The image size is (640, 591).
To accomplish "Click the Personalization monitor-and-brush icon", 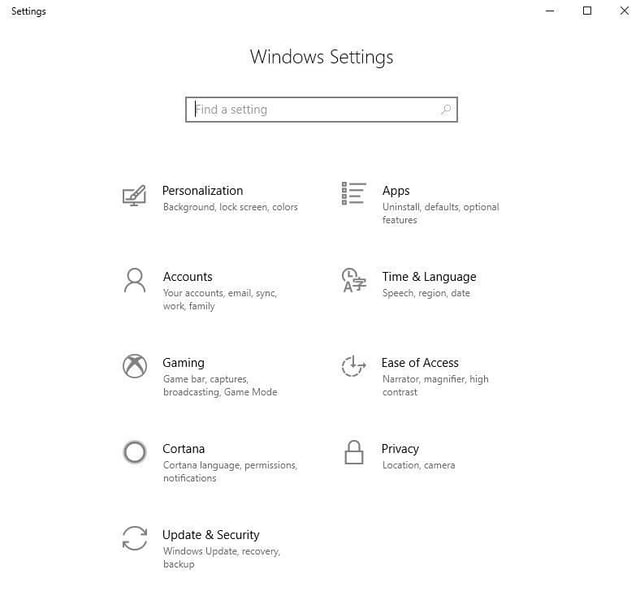I will point(134,196).
